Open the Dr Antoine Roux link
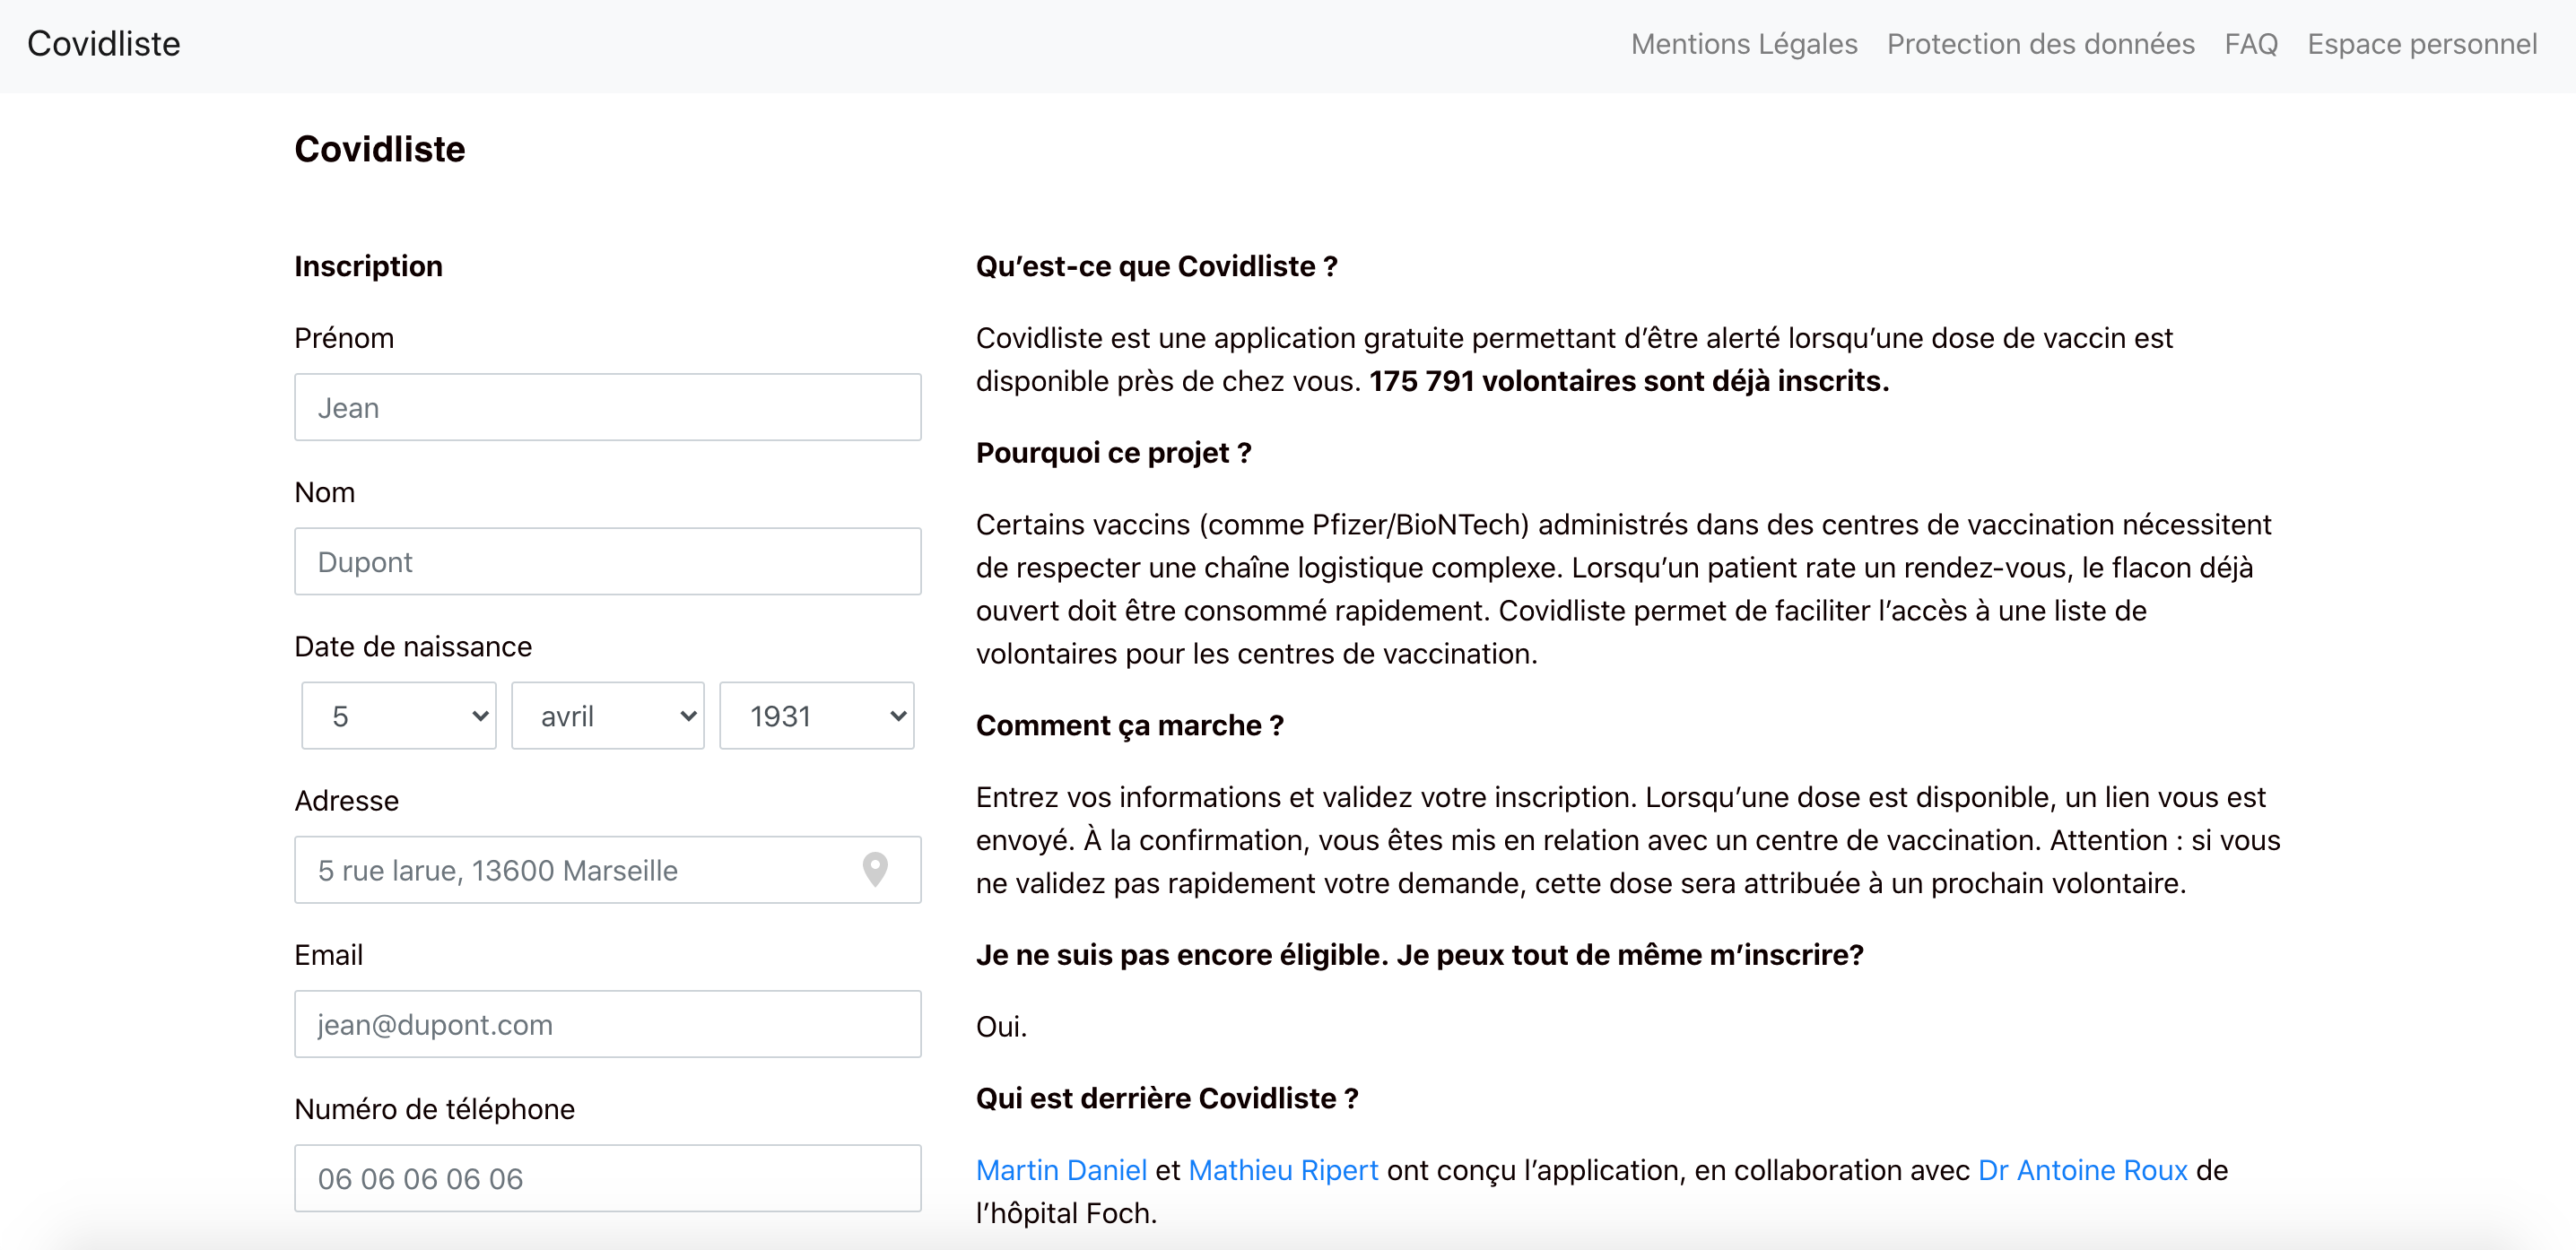The width and height of the screenshot is (2576, 1250). pos(2083,1169)
